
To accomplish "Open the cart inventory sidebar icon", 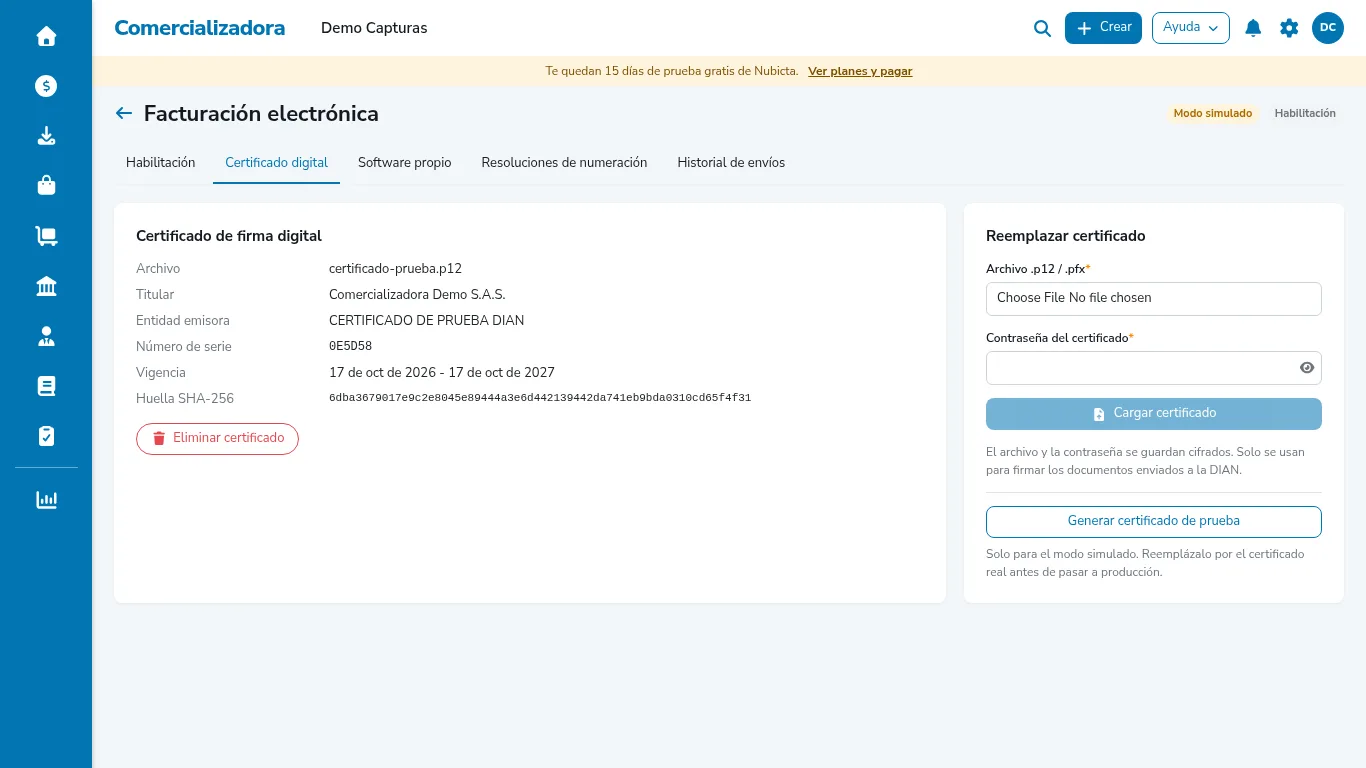I will pyautogui.click(x=46, y=236).
